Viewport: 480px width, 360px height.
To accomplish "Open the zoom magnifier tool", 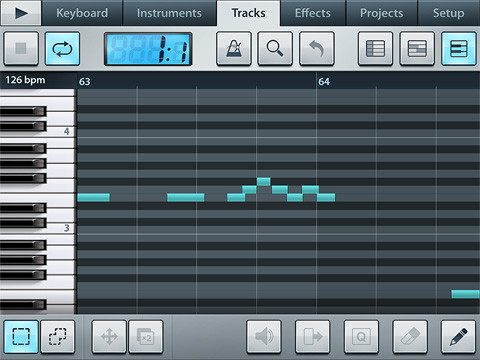I will point(275,49).
